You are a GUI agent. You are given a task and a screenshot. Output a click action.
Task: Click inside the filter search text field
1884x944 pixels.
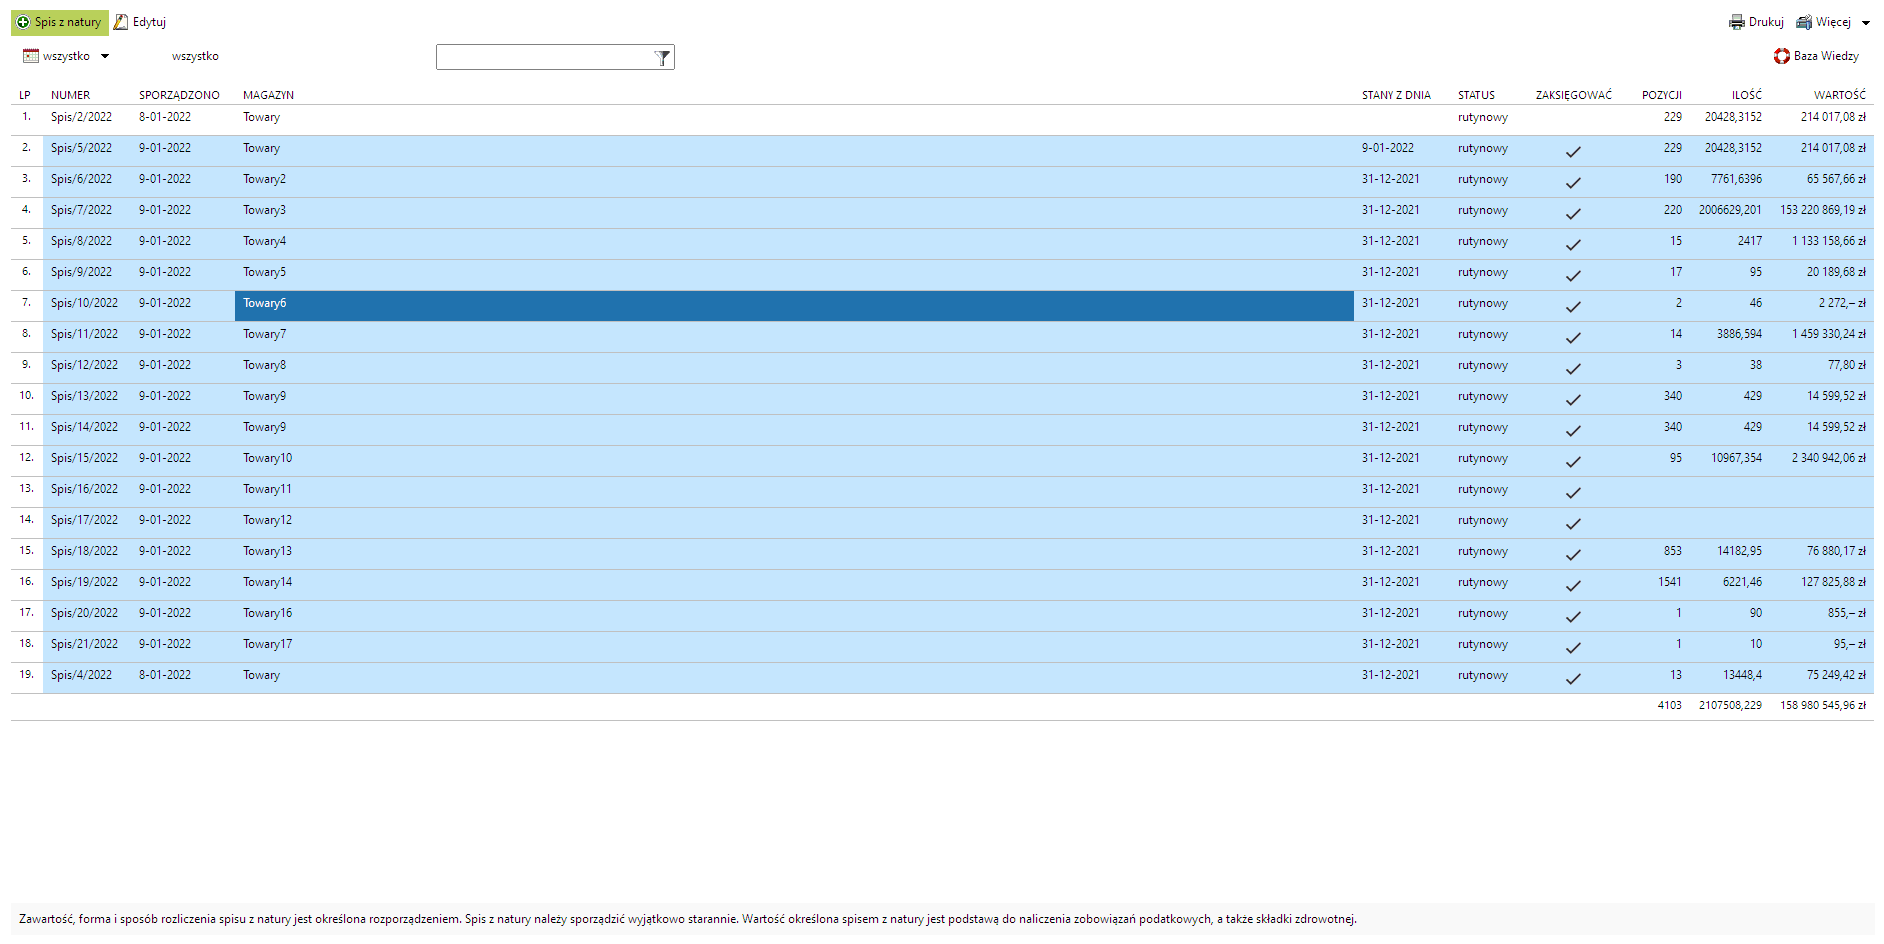coord(543,58)
